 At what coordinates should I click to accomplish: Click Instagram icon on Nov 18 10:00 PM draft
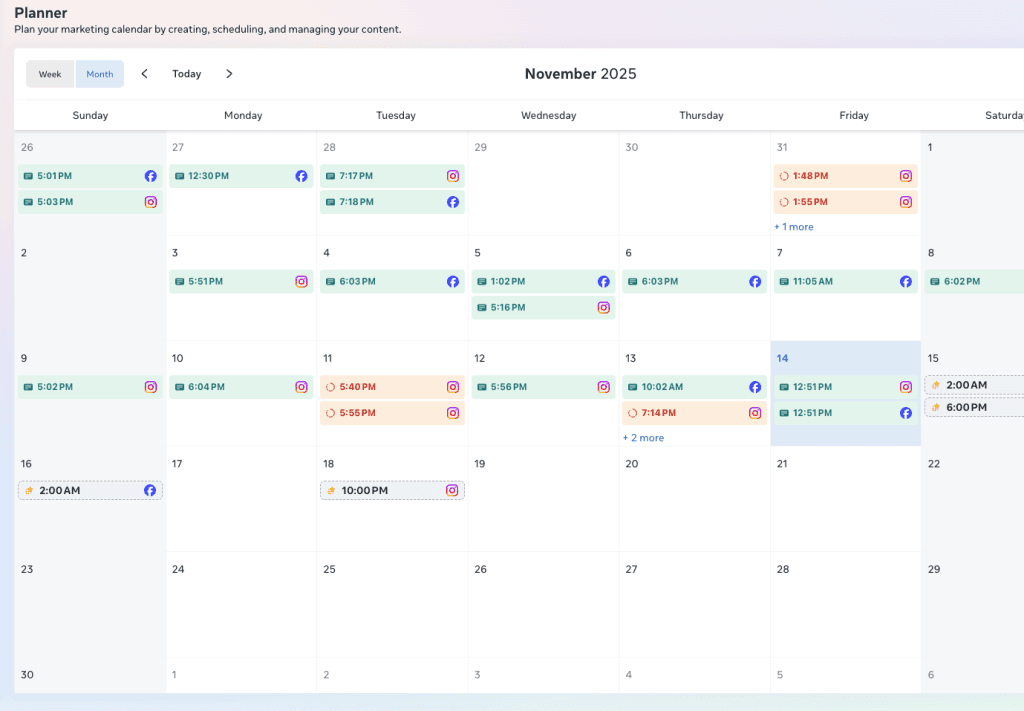coord(452,491)
